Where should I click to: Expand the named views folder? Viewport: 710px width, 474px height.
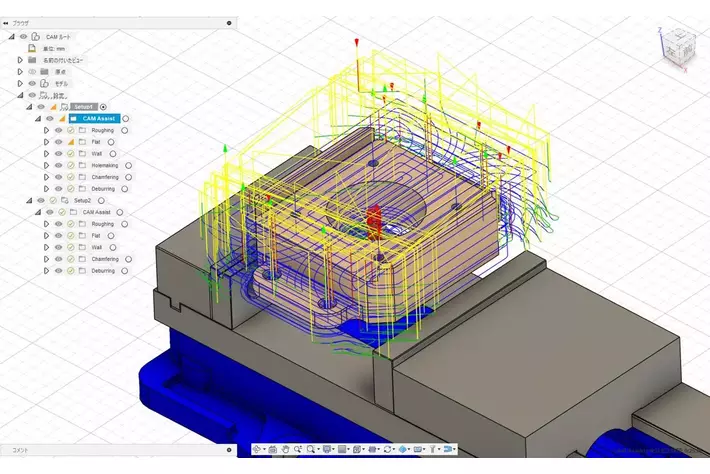[x=19, y=60]
